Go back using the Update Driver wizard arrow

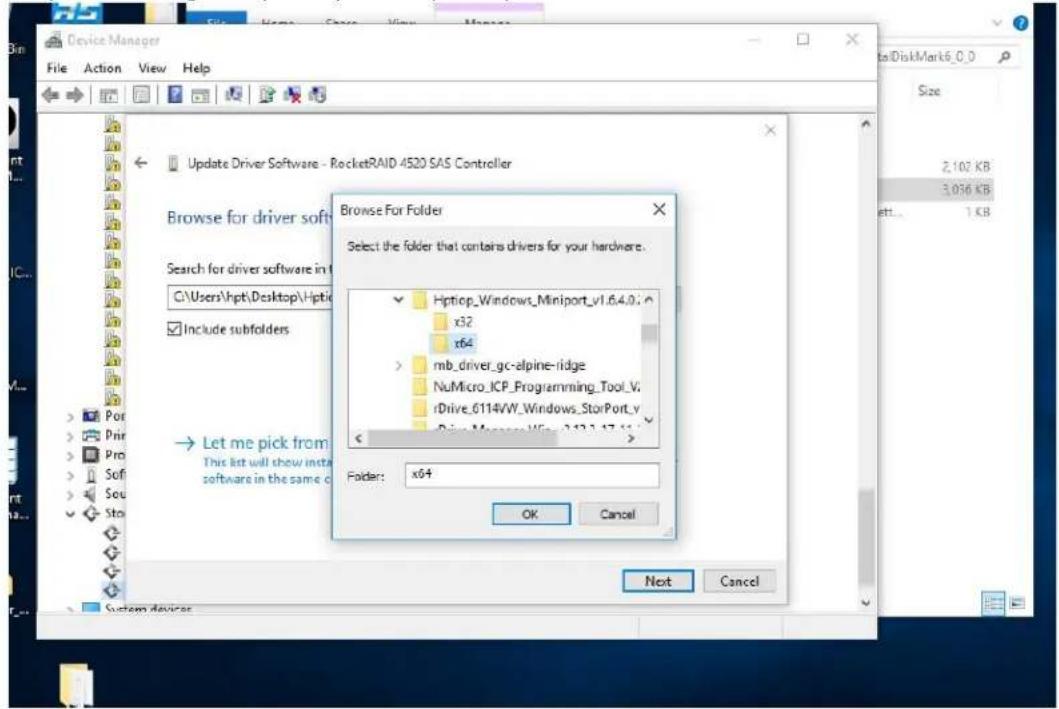click(x=140, y=163)
